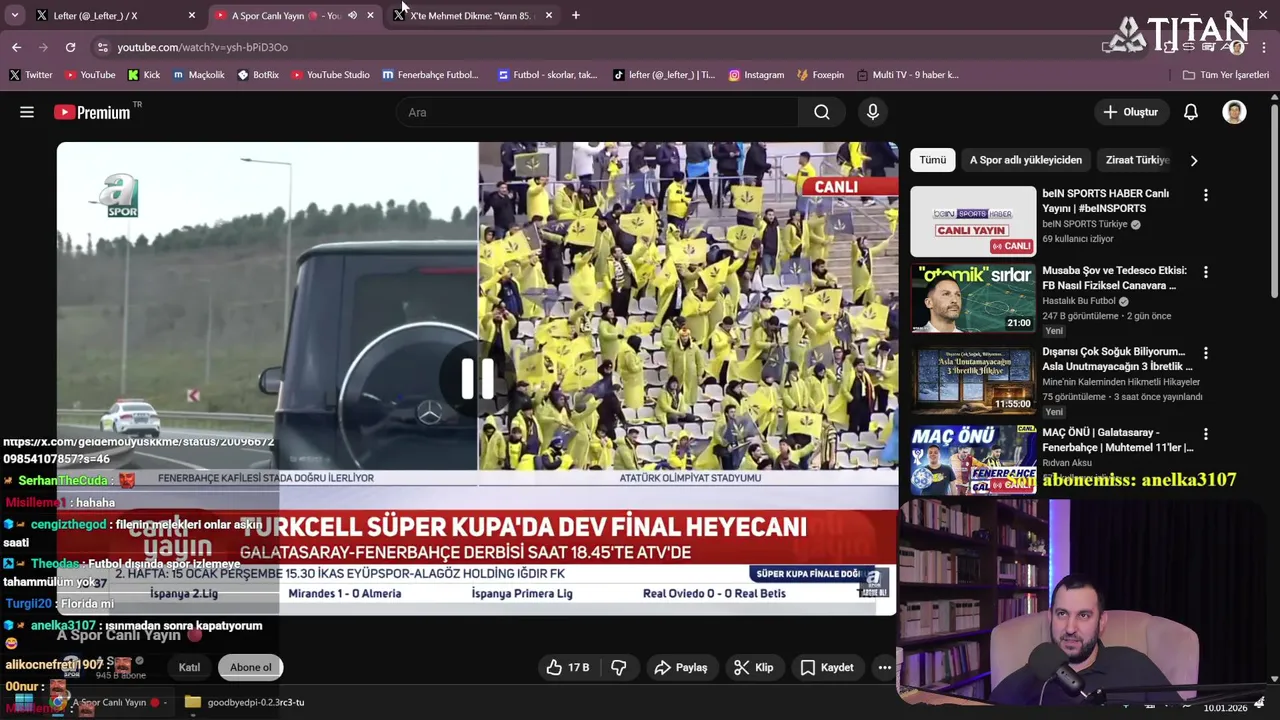Open YouTube notifications bell
Viewport: 1280px width, 720px height.
point(1191,112)
